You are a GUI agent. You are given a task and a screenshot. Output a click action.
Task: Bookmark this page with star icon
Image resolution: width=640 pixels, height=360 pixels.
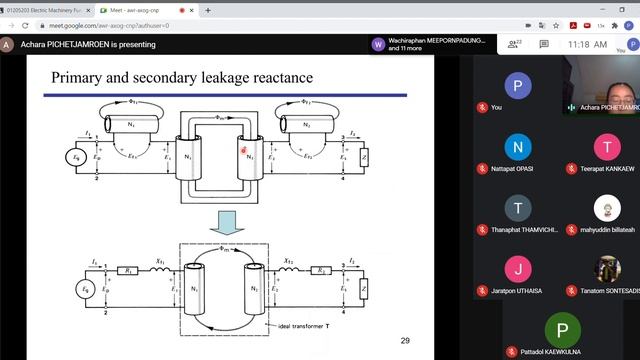coord(556,26)
